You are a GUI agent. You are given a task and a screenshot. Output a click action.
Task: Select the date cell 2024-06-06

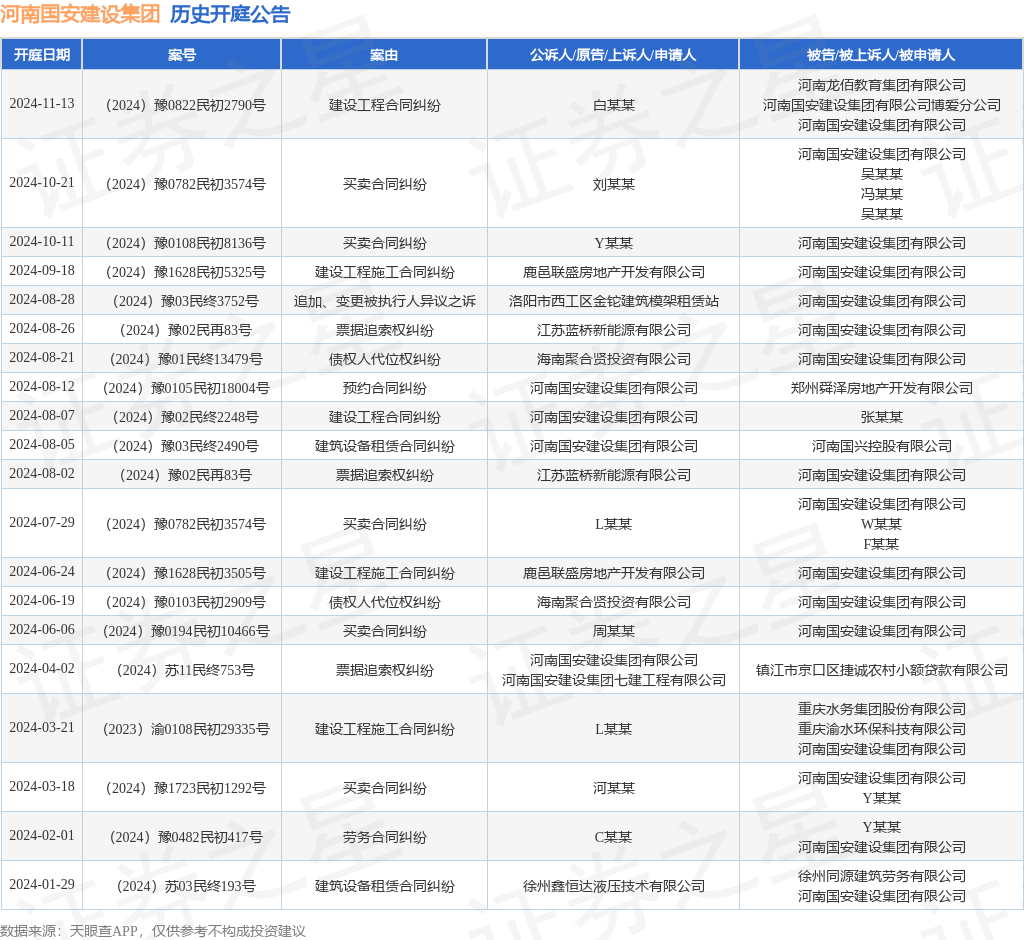[42, 630]
